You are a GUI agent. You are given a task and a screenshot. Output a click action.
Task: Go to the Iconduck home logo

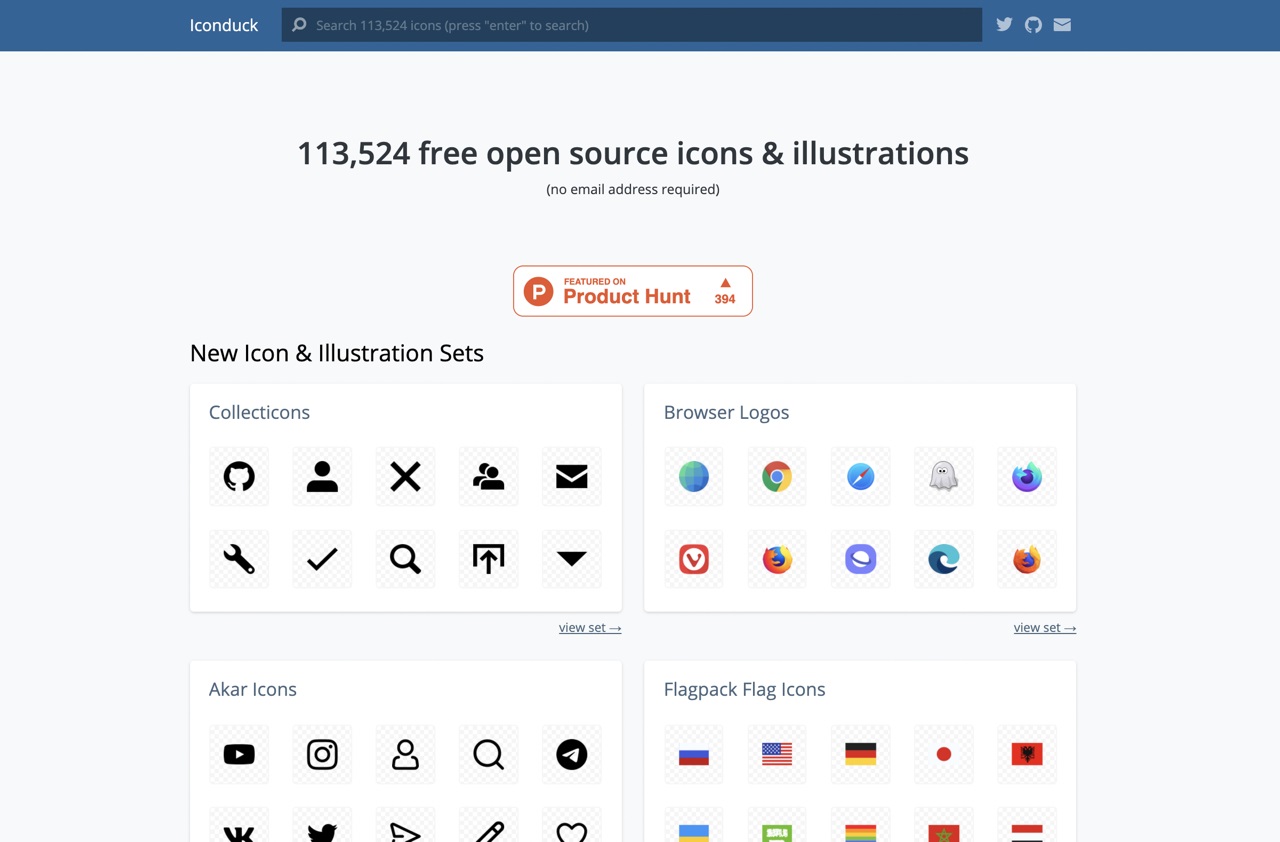(x=224, y=25)
